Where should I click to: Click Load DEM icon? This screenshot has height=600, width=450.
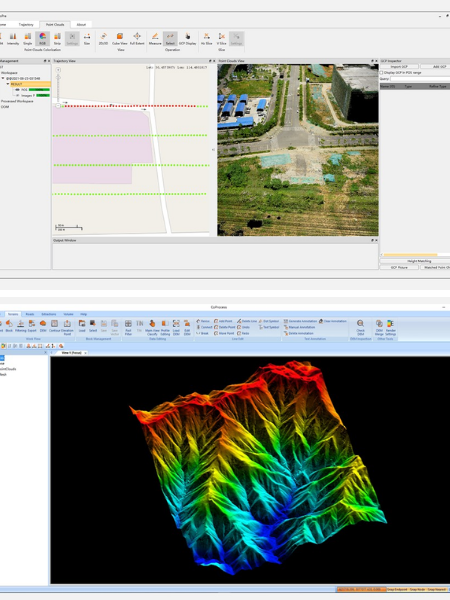click(176, 328)
